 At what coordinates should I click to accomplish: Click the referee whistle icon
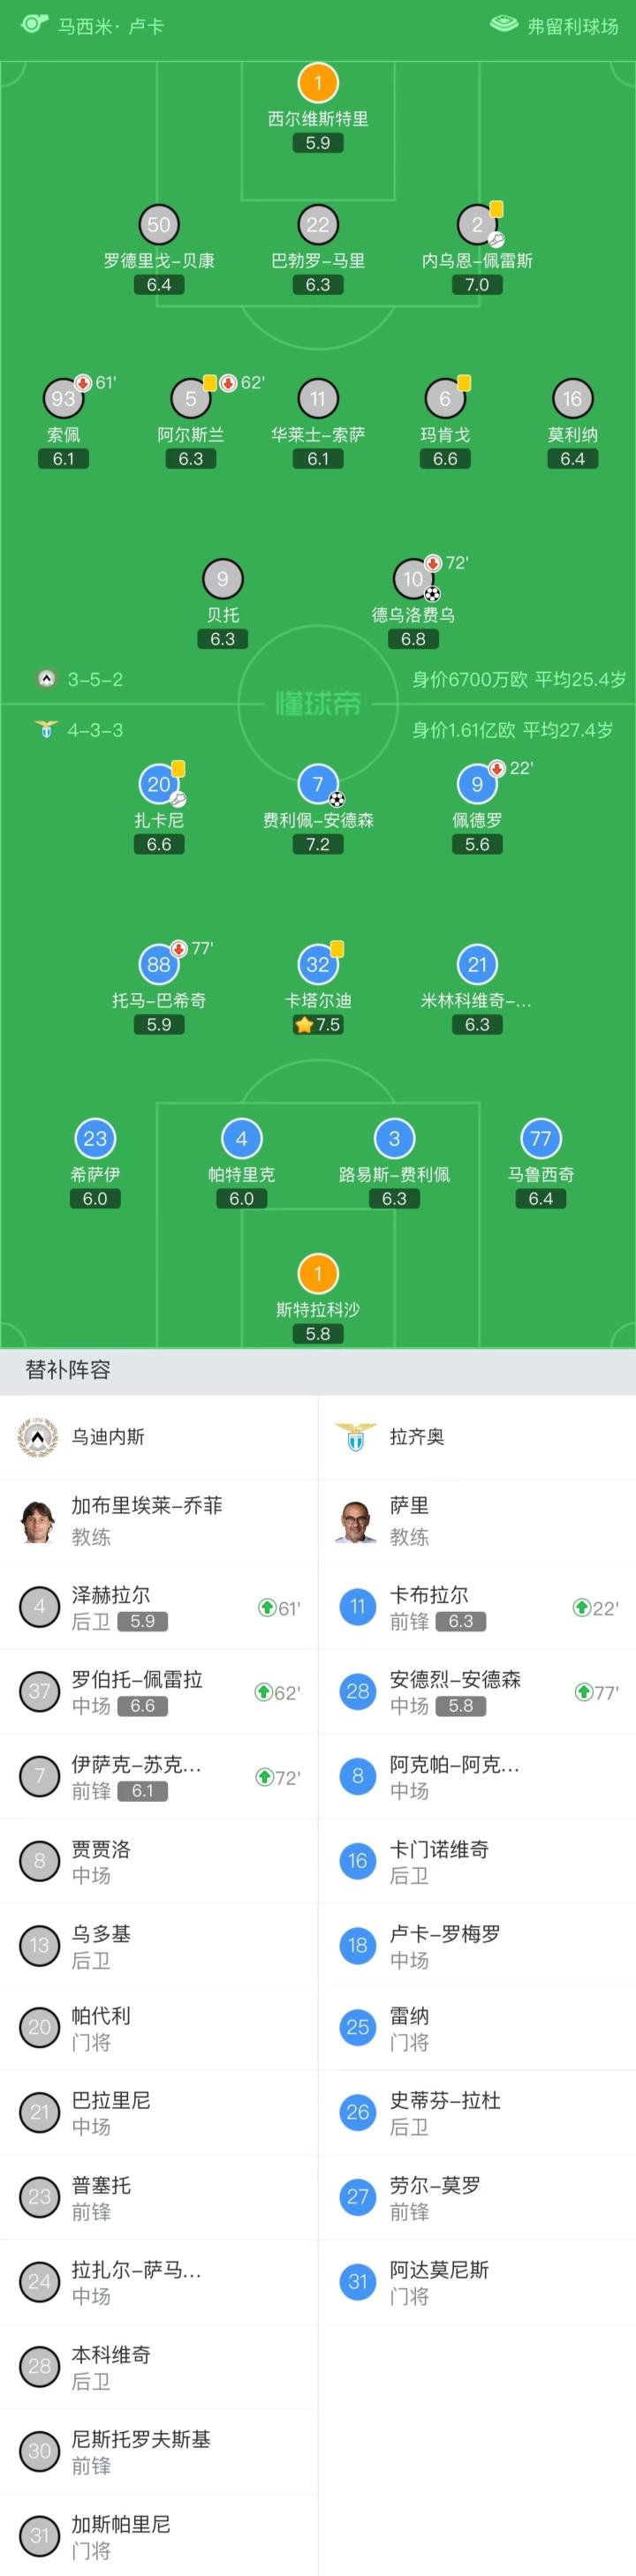34,24
